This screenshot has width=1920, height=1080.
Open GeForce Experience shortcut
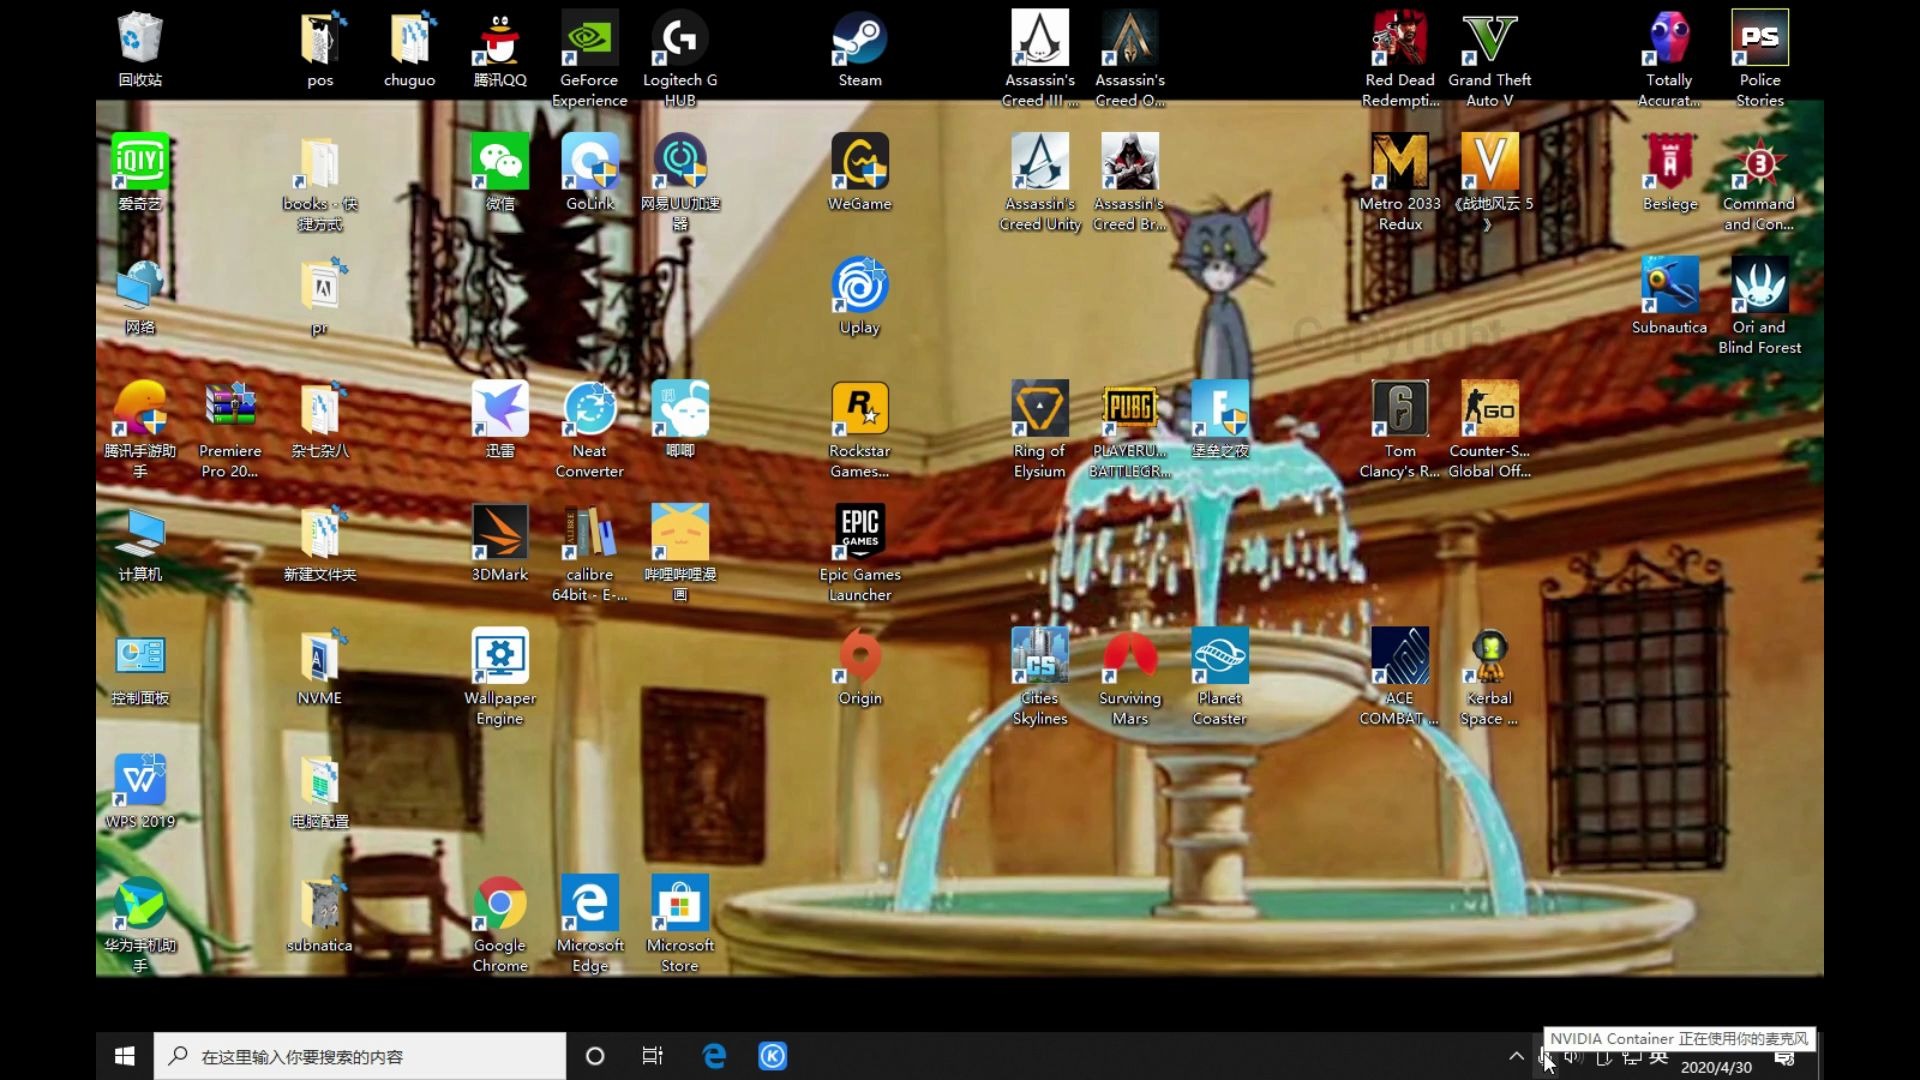point(590,58)
